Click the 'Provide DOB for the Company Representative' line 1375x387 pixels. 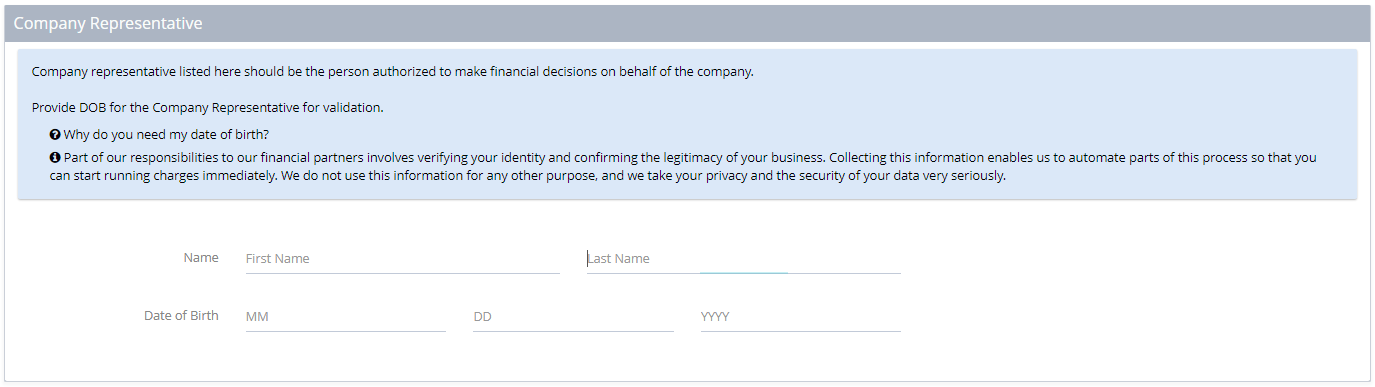click(x=208, y=107)
